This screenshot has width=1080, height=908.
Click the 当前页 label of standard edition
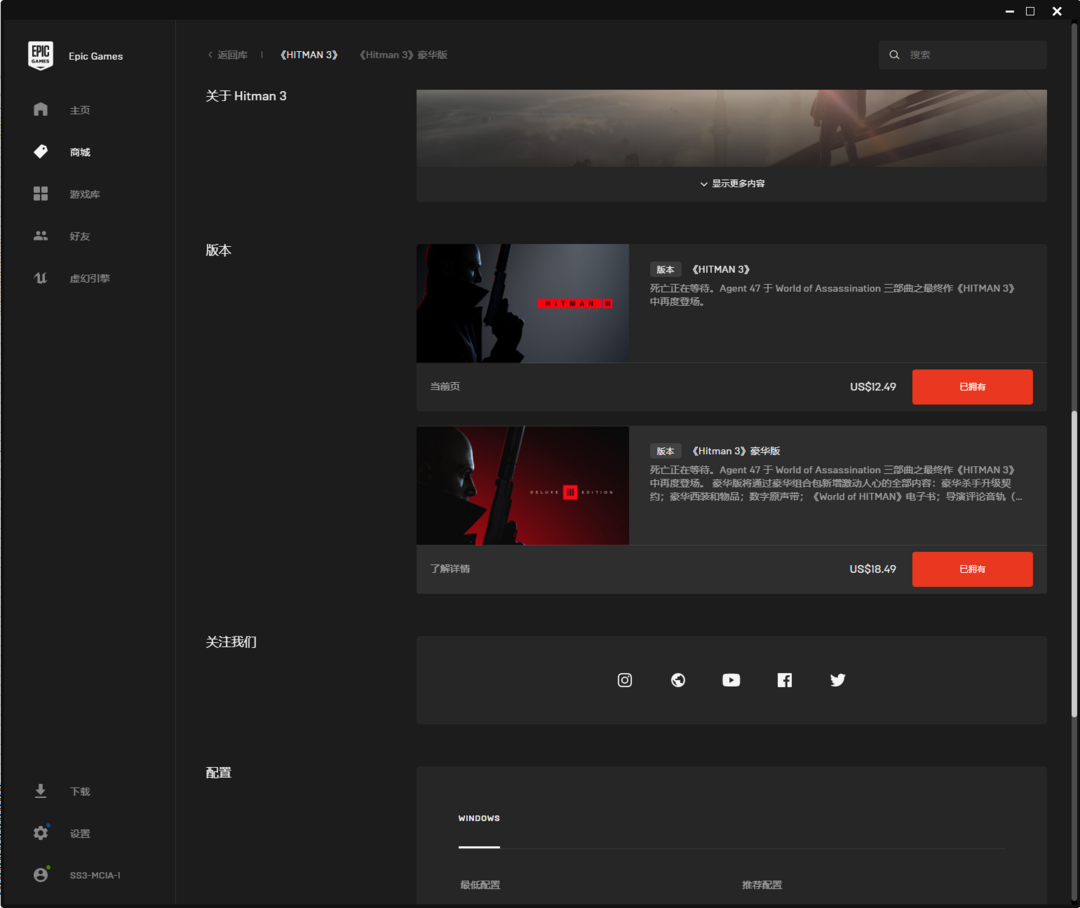click(x=445, y=386)
